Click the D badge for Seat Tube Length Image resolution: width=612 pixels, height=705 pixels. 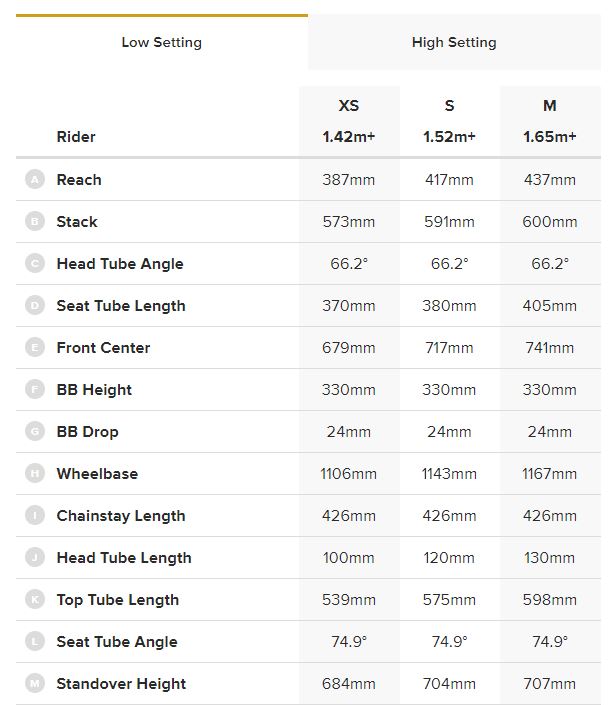point(35,306)
